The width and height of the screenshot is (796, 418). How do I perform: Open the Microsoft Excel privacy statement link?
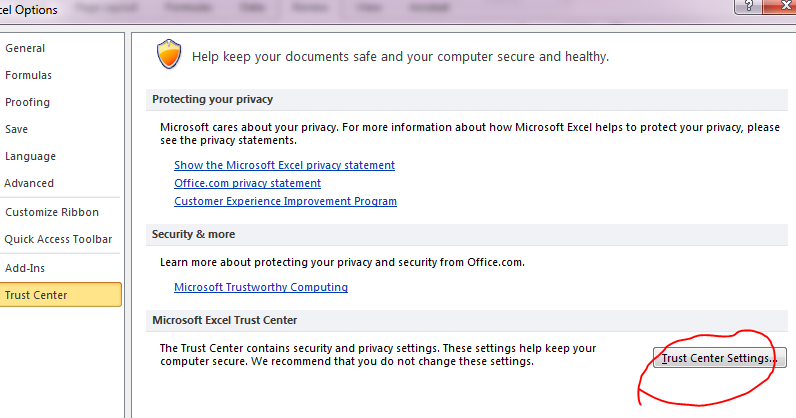(x=284, y=165)
